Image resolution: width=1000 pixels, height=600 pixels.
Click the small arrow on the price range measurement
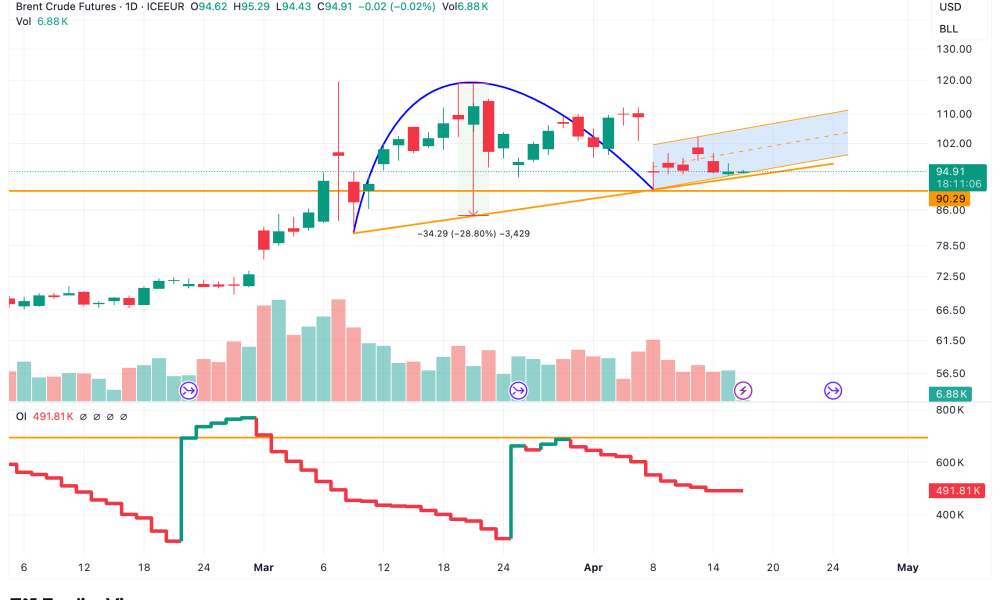(472, 212)
